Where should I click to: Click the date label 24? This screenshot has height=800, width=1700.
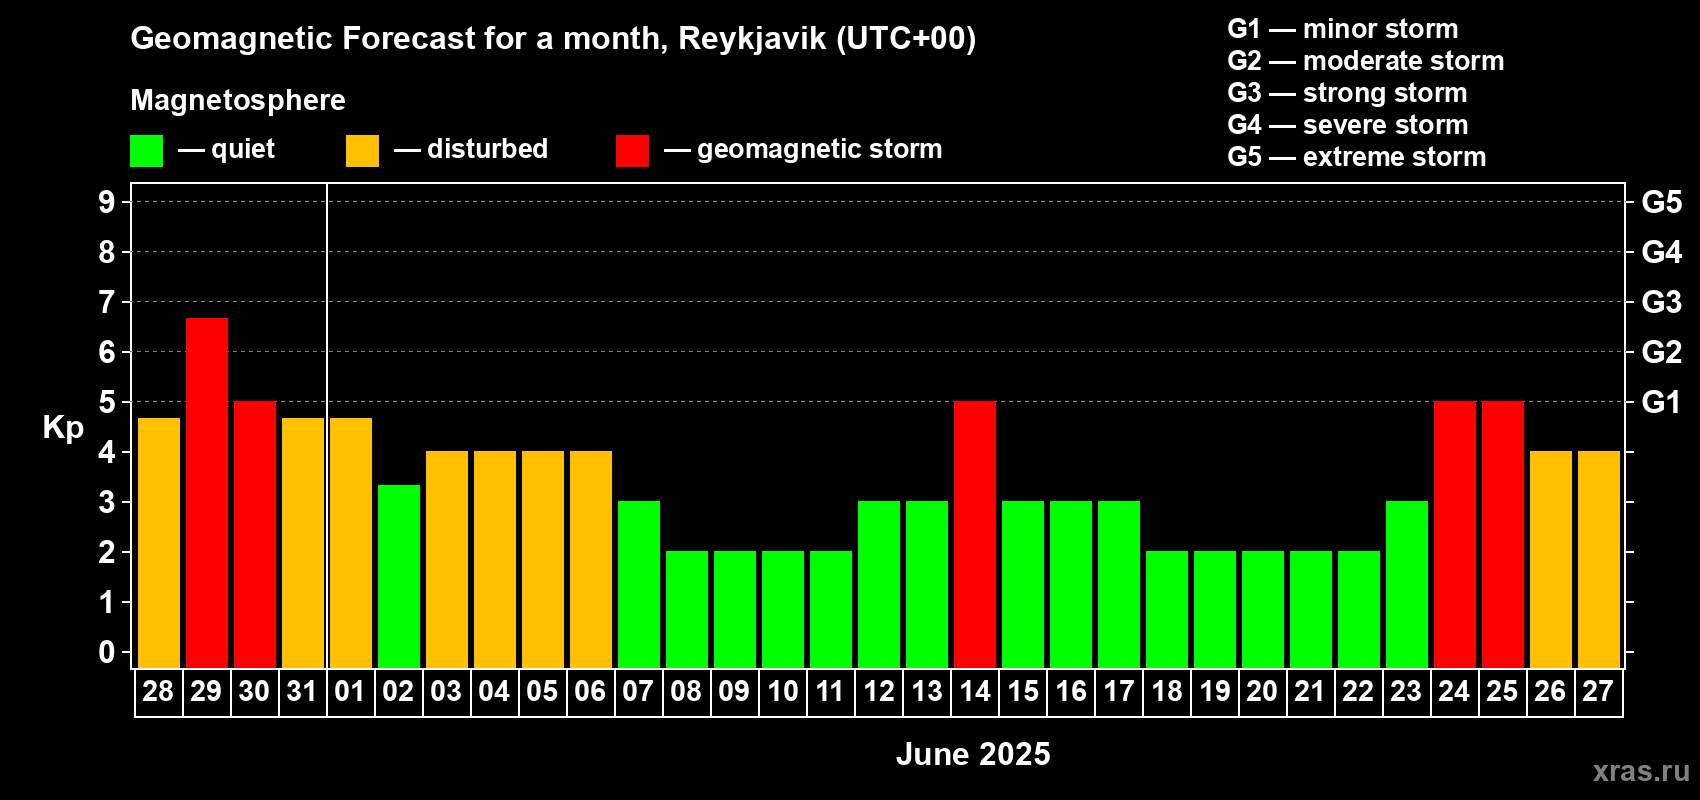pyautogui.click(x=1454, y=692)
